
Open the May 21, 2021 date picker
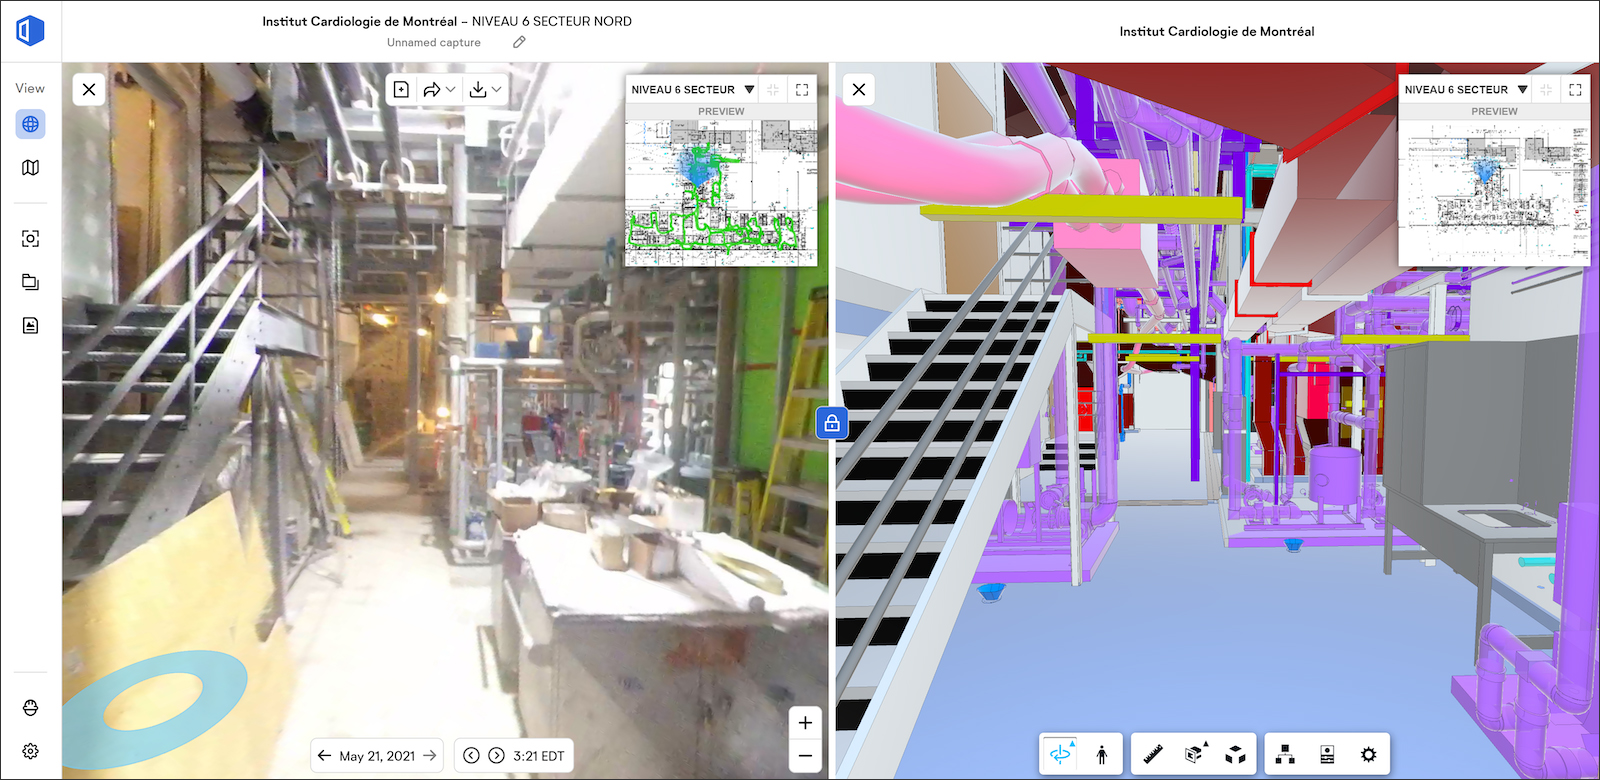377,756
